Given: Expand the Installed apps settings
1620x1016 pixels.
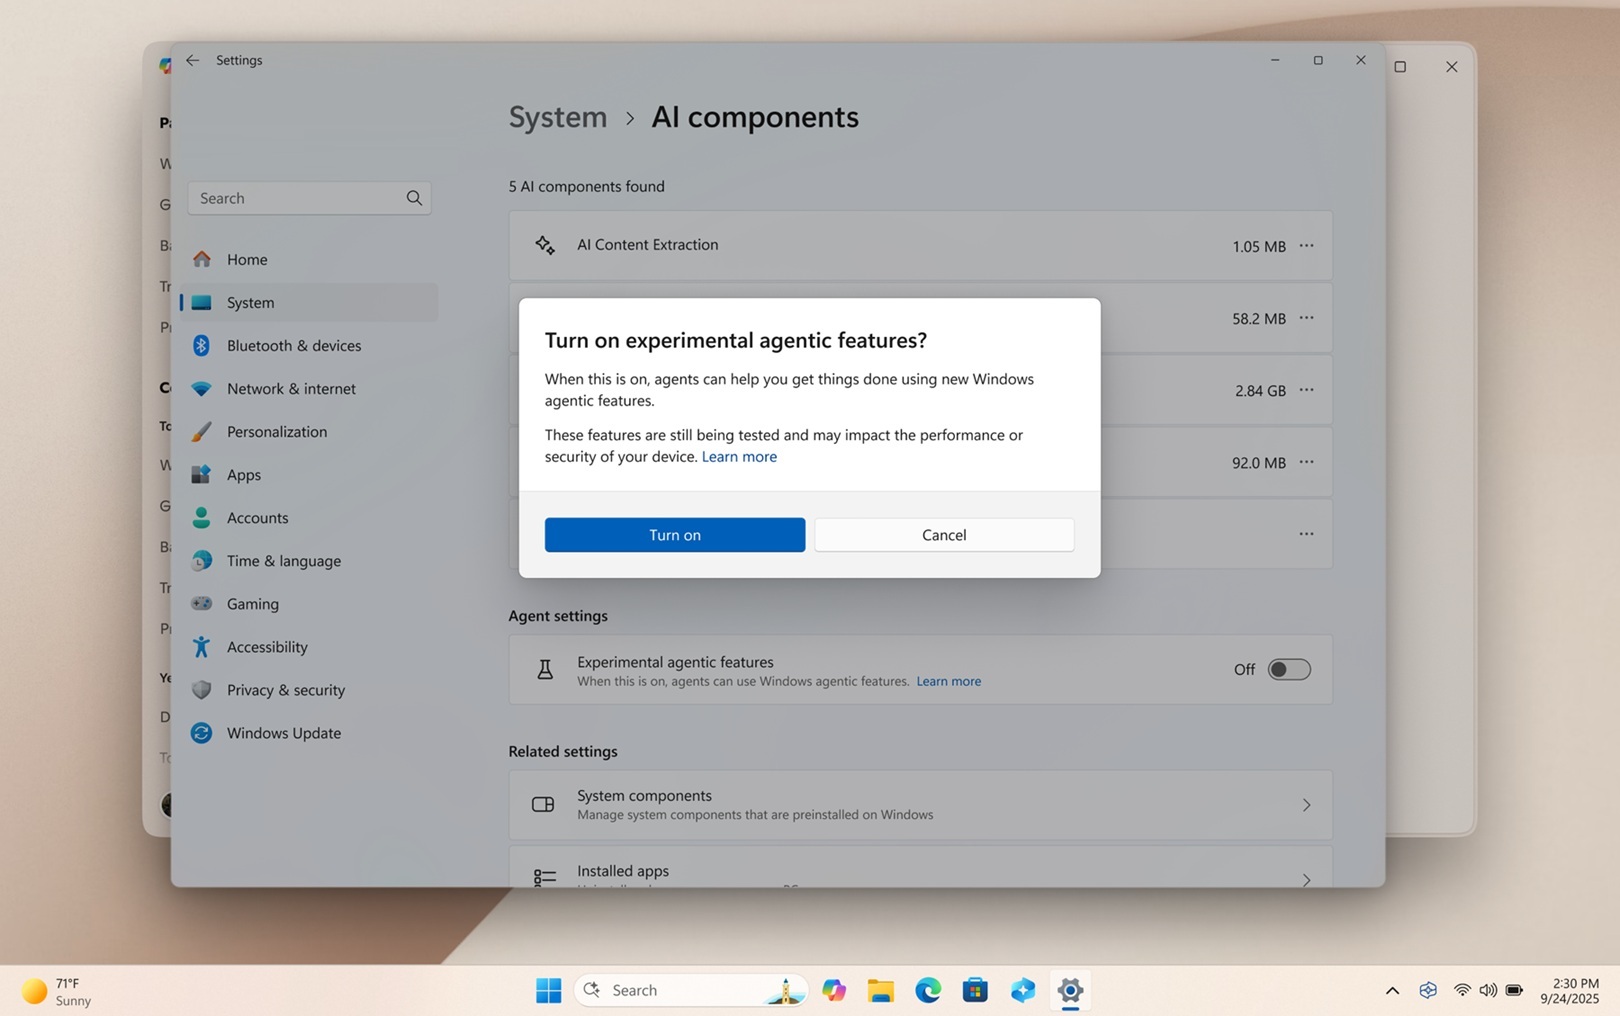Looking at the screenshot, I should click(919, 871).
